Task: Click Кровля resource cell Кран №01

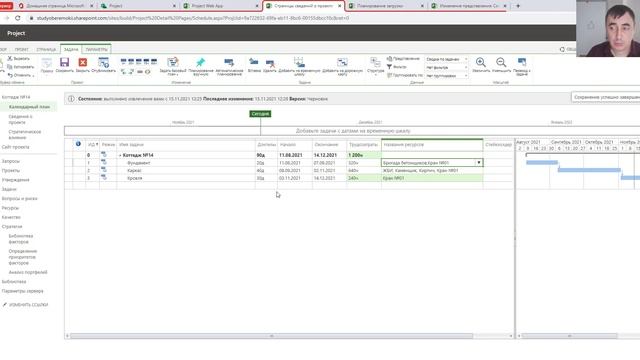Action: pos(432,178)
